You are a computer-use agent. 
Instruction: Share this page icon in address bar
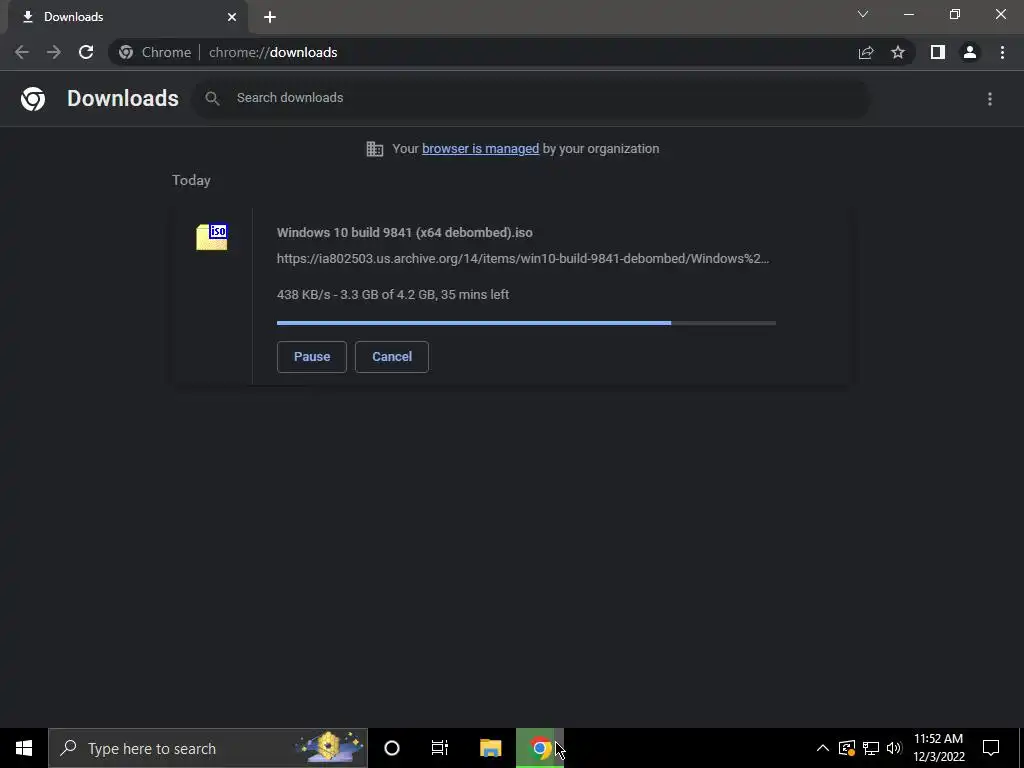pyautogui.click(x=866, y=52)
